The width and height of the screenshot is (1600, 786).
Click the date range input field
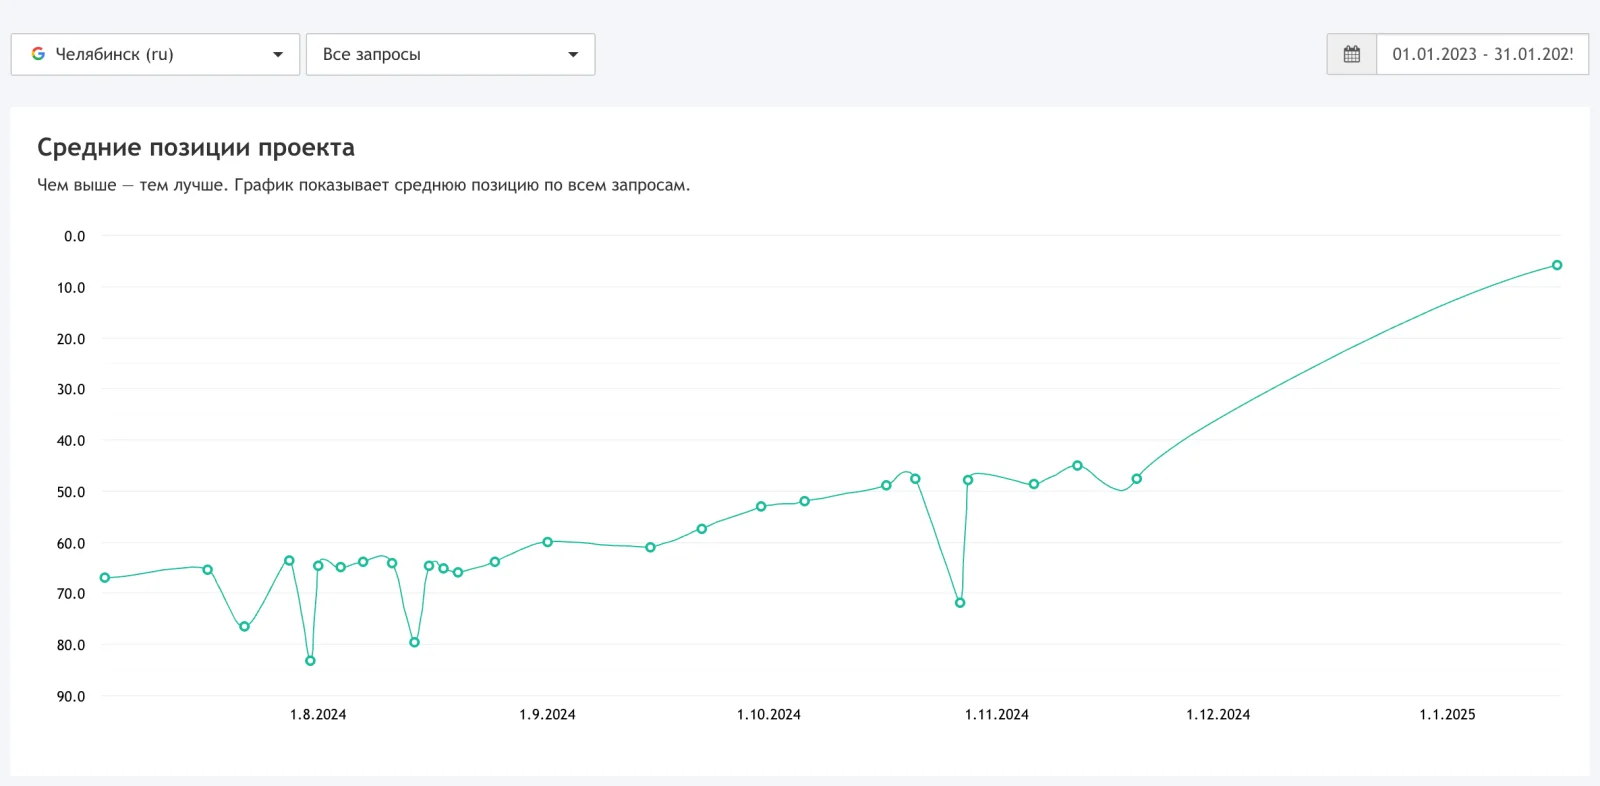point(1482,54)
